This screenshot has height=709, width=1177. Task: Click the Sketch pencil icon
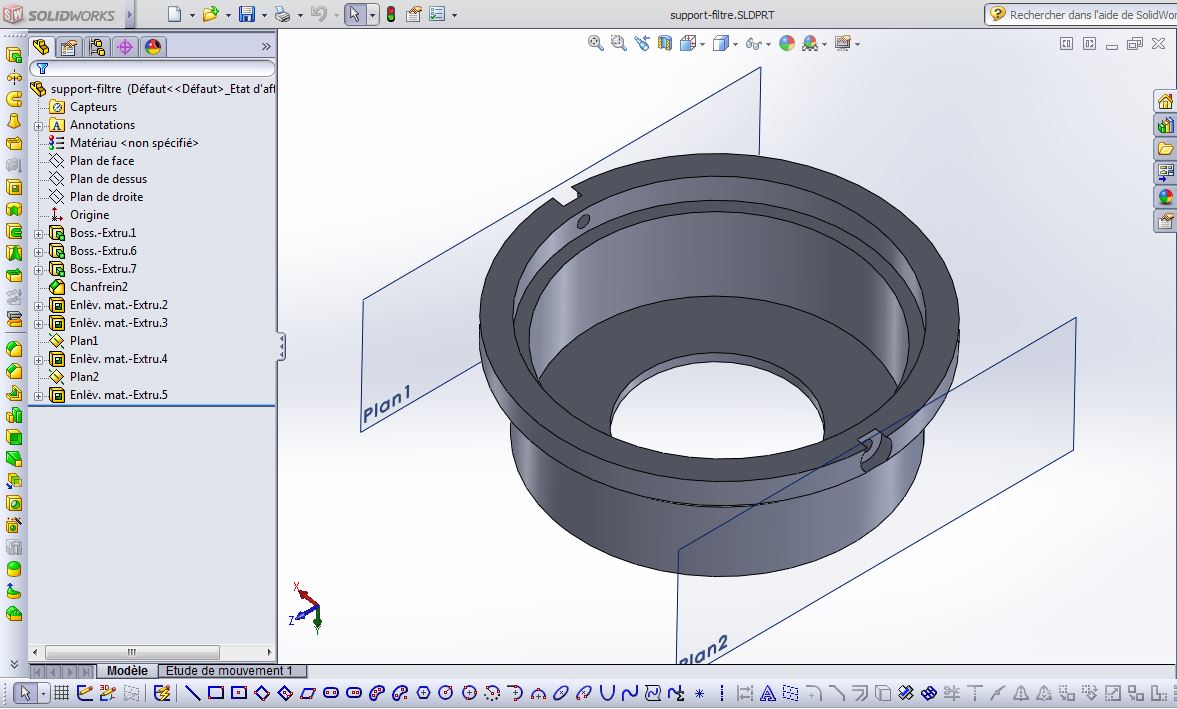(85, 693)
